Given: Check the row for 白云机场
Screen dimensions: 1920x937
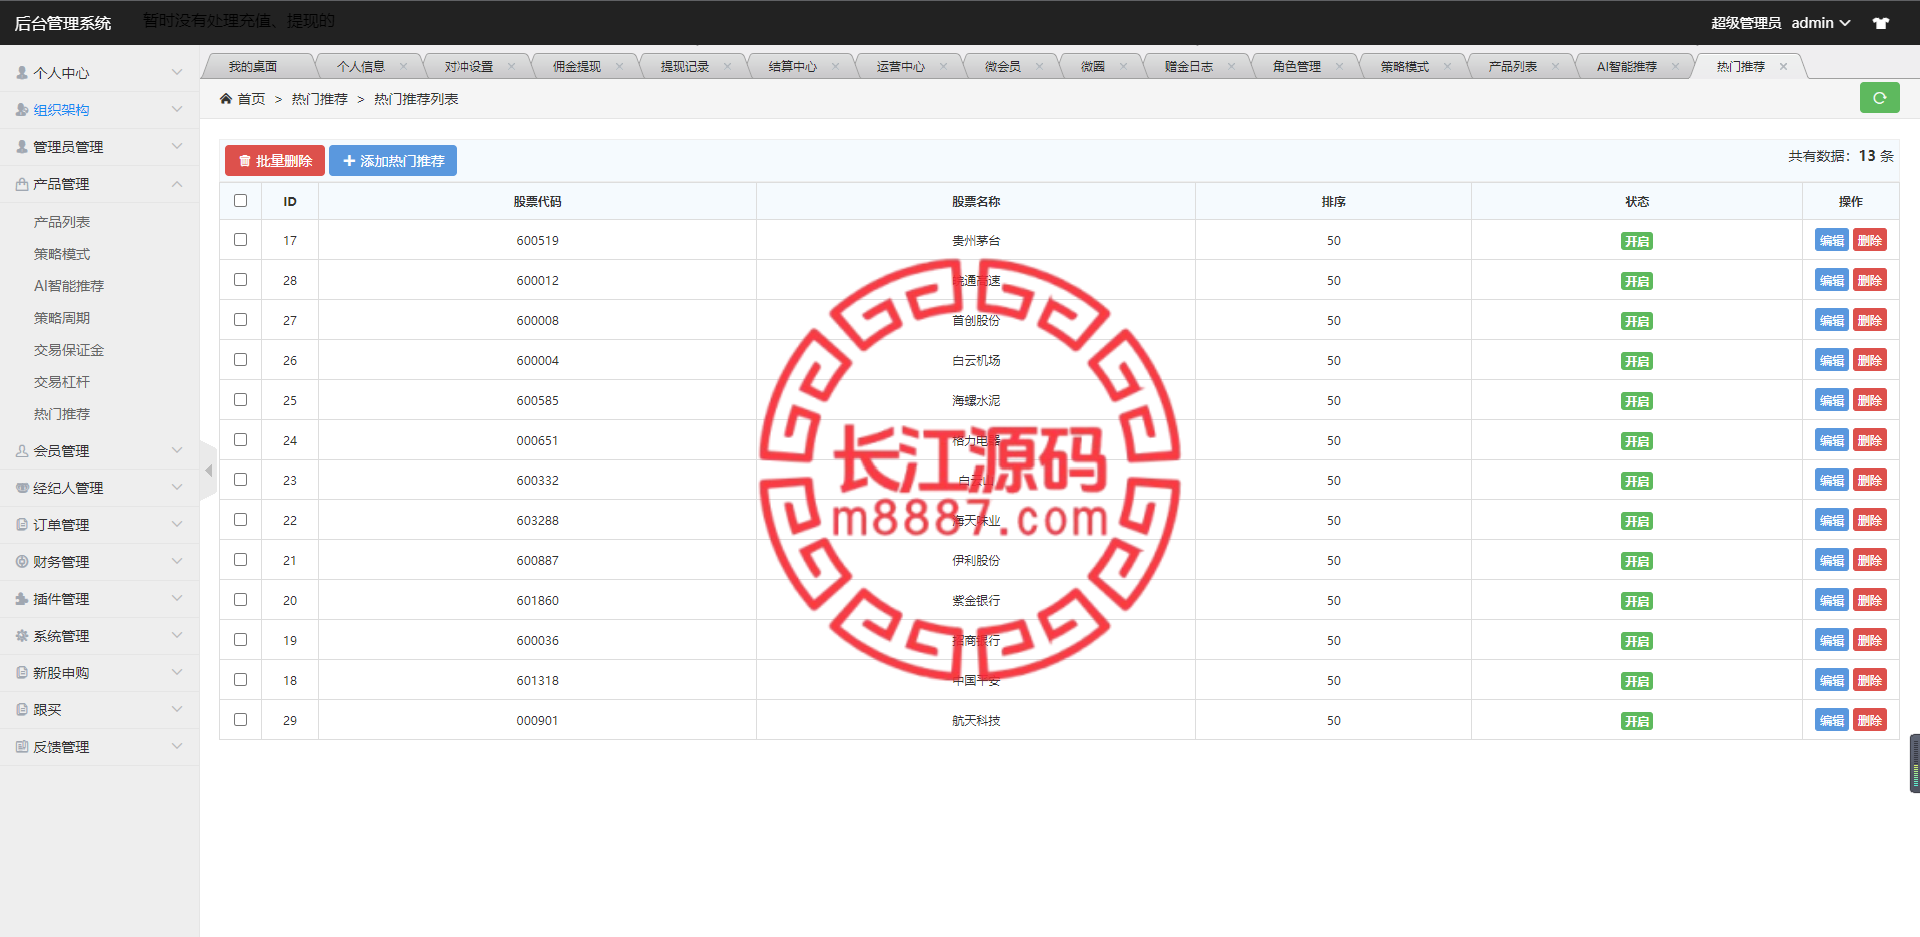Looking at the screenshot, I should (240, 360).
